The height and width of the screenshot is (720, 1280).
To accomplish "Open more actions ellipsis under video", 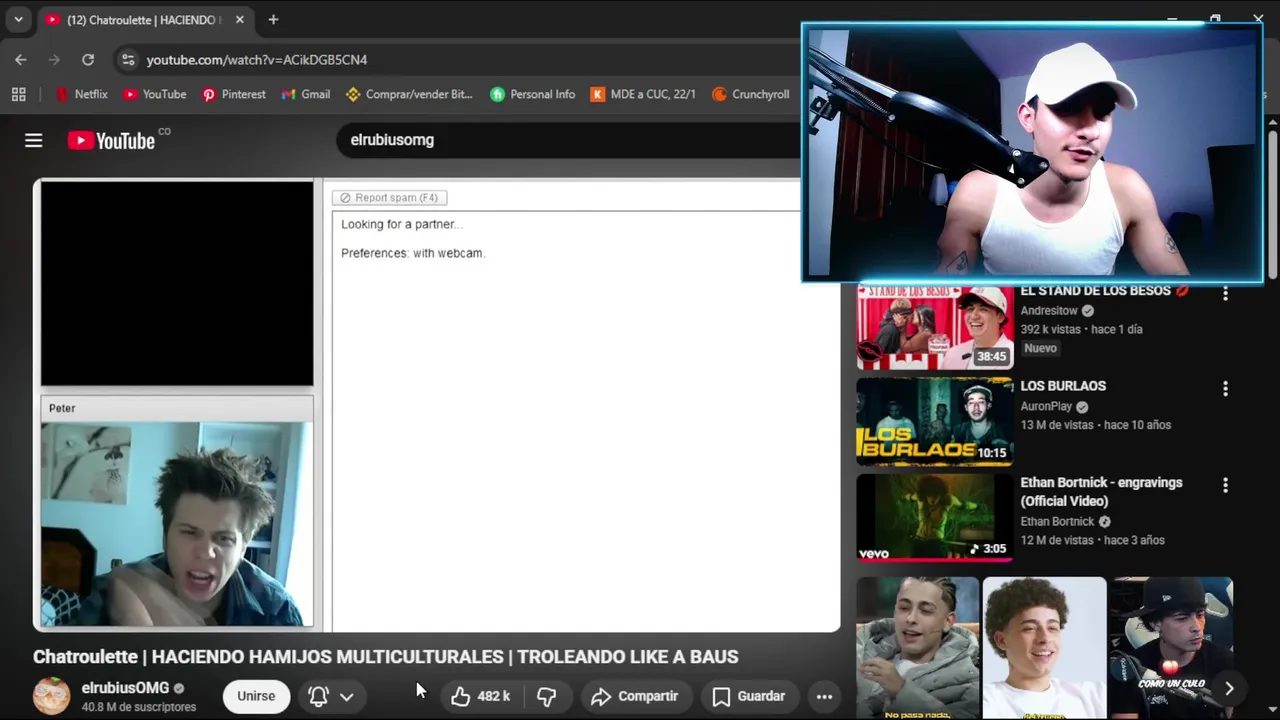I will [824, 696].
